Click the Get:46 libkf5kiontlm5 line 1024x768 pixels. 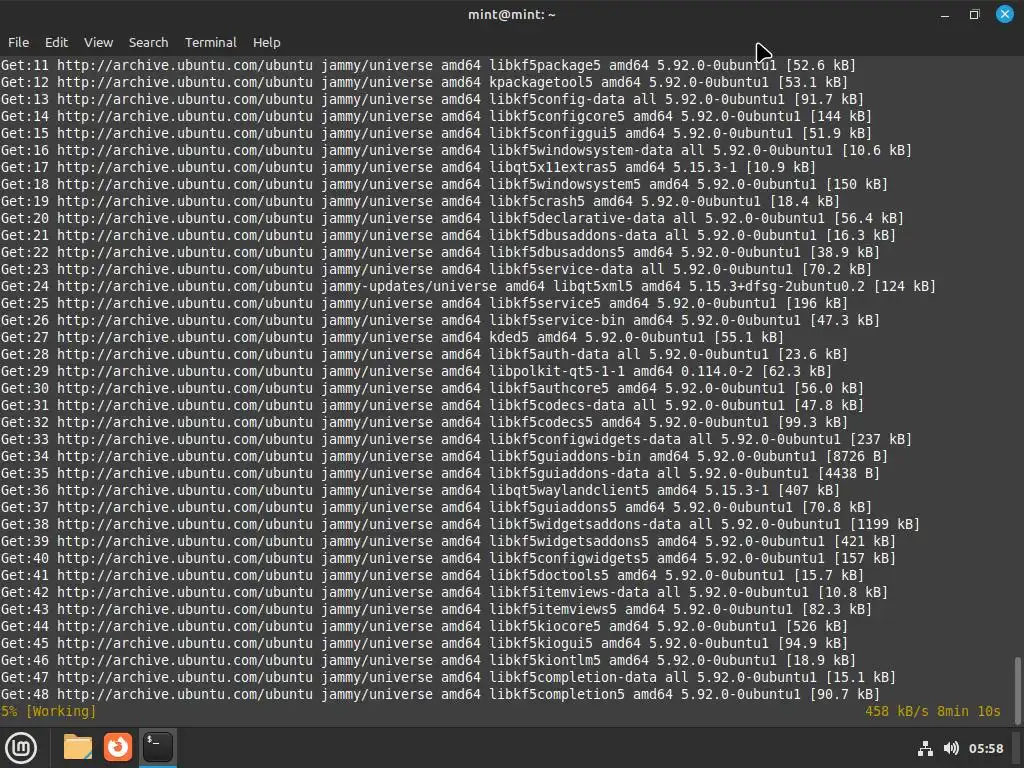428,660
